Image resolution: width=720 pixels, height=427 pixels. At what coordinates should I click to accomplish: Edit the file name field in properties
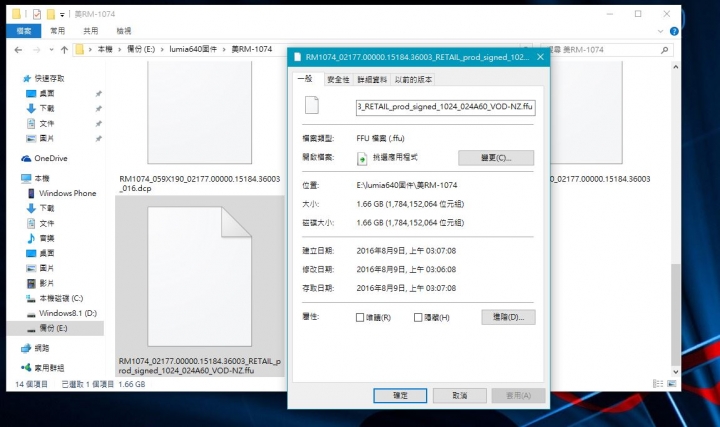point(445,107)
